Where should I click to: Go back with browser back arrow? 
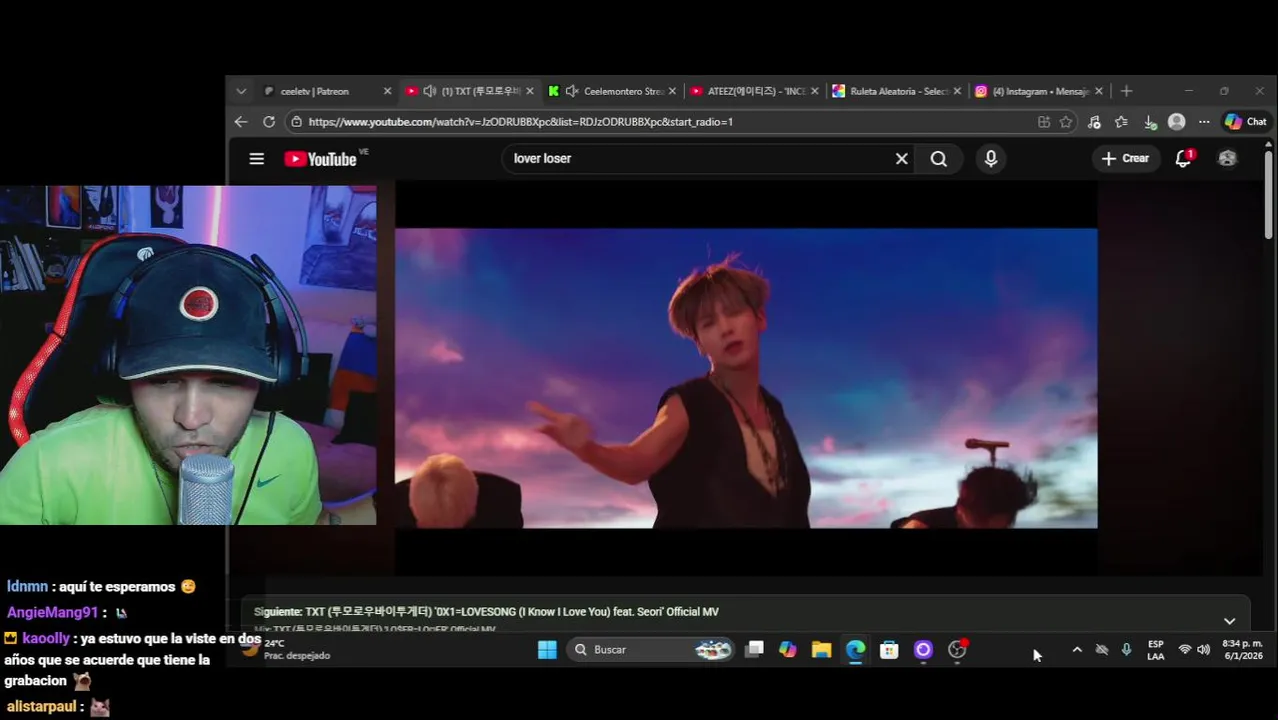click(x=241, y=122)
